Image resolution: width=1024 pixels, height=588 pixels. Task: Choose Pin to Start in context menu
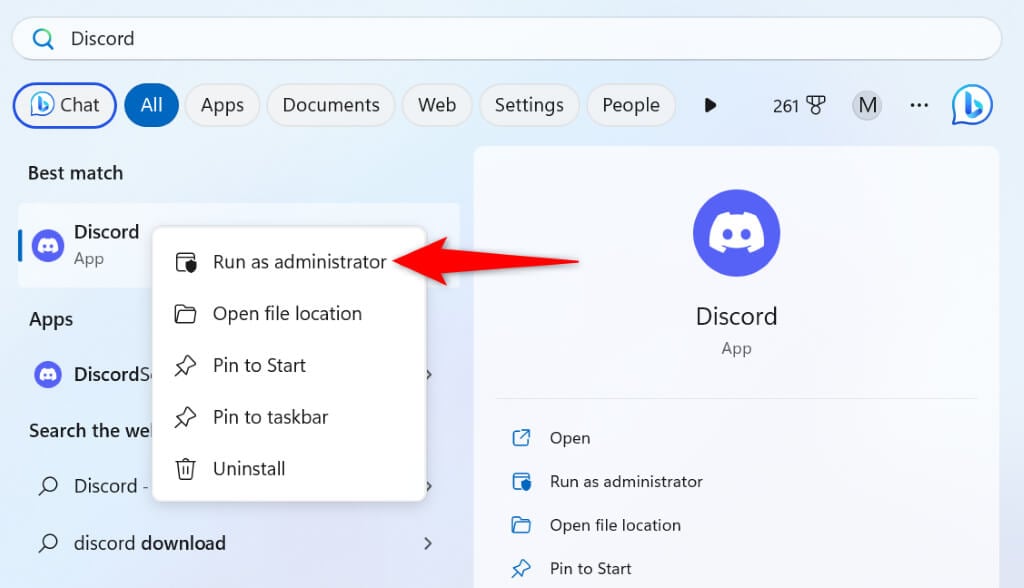[289, 365]
